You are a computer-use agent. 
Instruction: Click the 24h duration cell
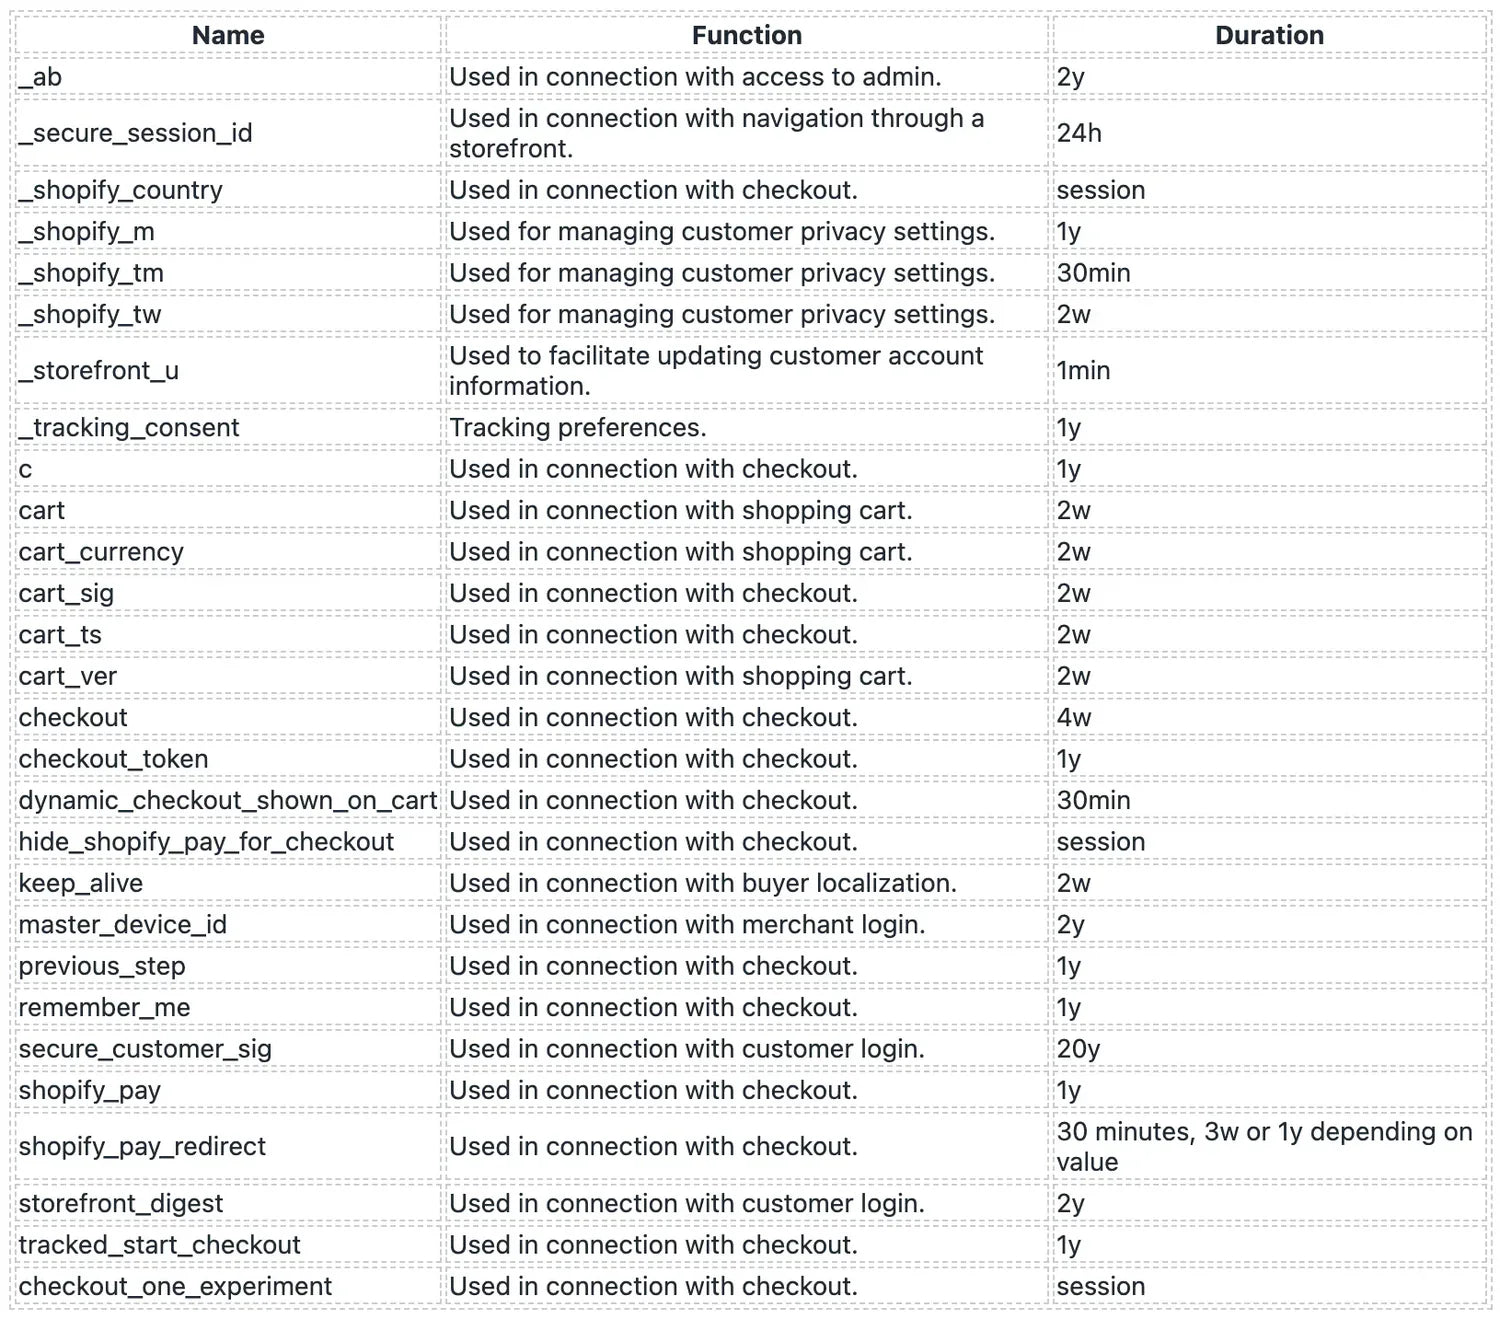1079,133
